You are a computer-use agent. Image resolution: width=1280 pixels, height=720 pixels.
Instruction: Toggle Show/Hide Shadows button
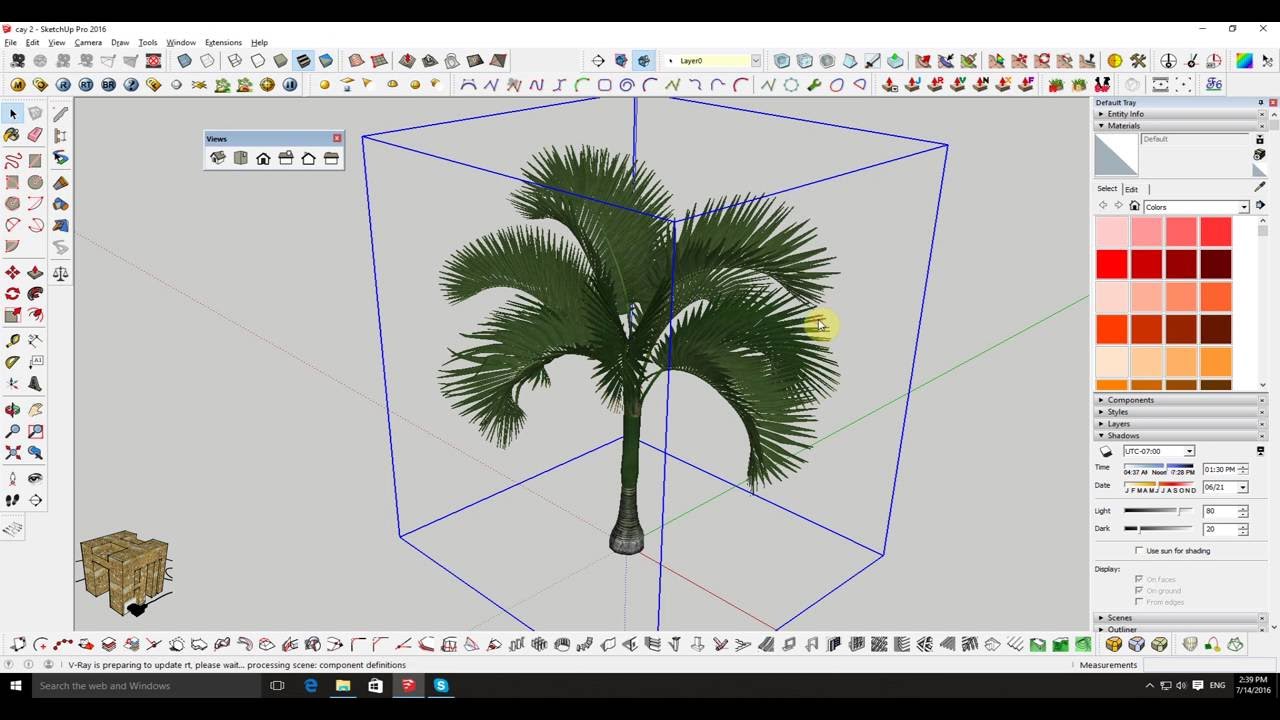pos(1106,452)
